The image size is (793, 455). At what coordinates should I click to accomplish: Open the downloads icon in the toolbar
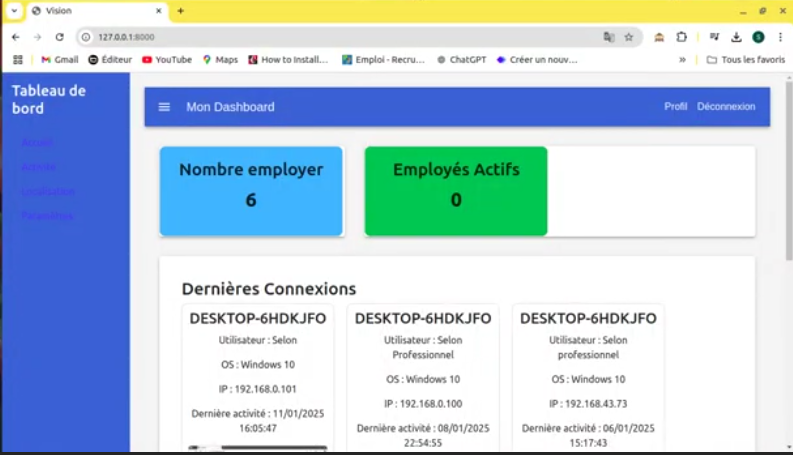pyautogui.click(x=736, y=37)
